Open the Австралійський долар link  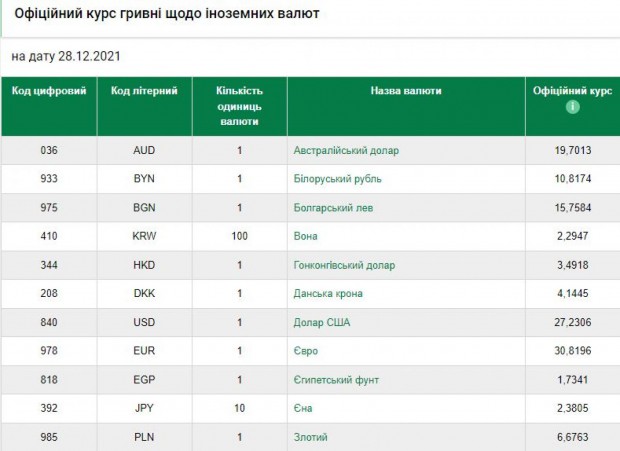pos(346,151)
